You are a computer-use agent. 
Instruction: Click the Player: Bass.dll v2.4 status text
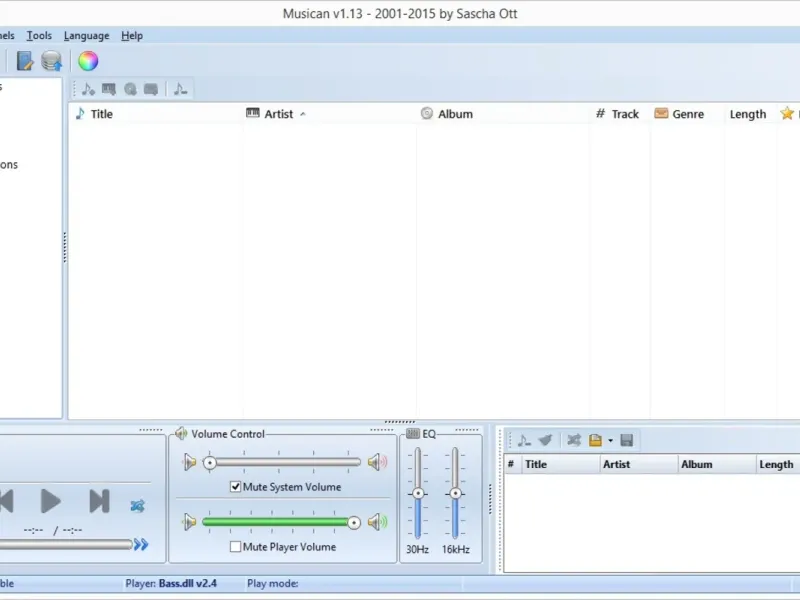(x=171, y=583)
